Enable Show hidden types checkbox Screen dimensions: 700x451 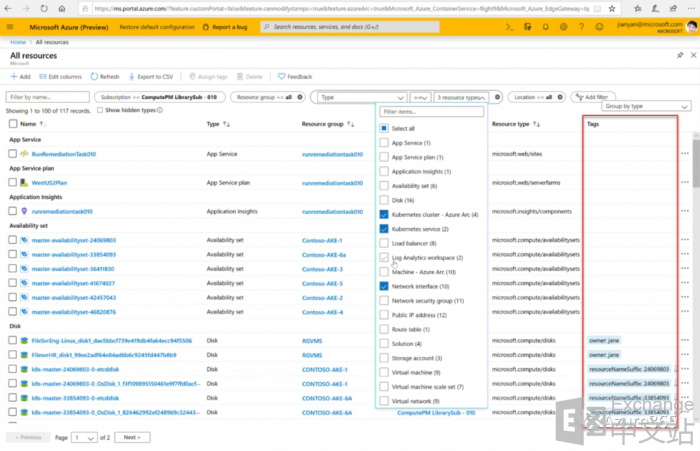coord(100,111)
